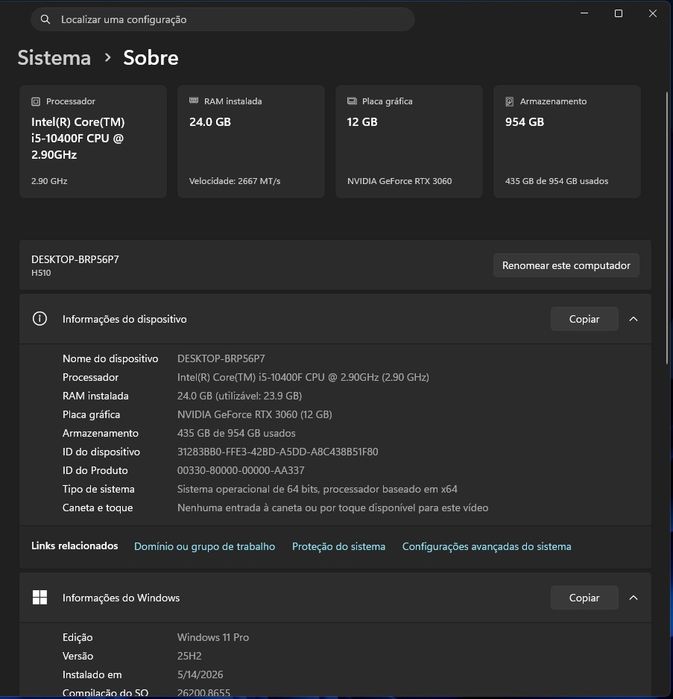The width and height of the screenshot is (673, 699).
Task: Click the RAM instalada memory icon
Action: point(193,101)
